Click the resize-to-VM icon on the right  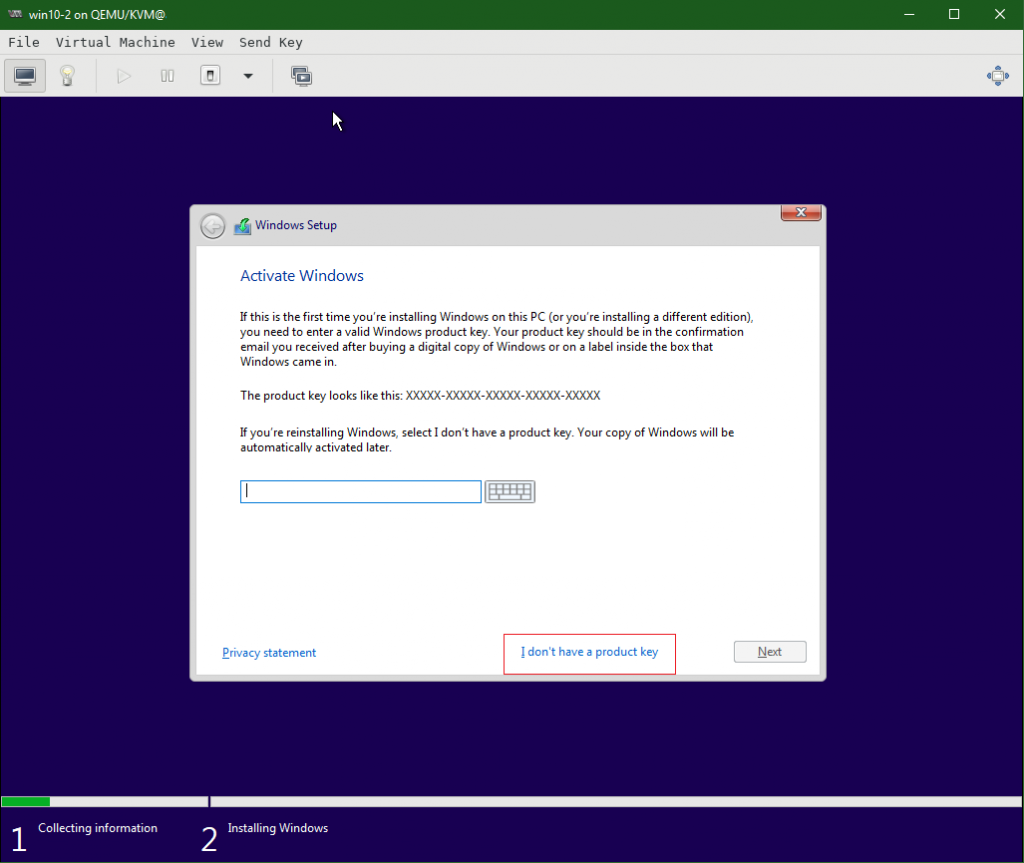[x=997, y=75]
